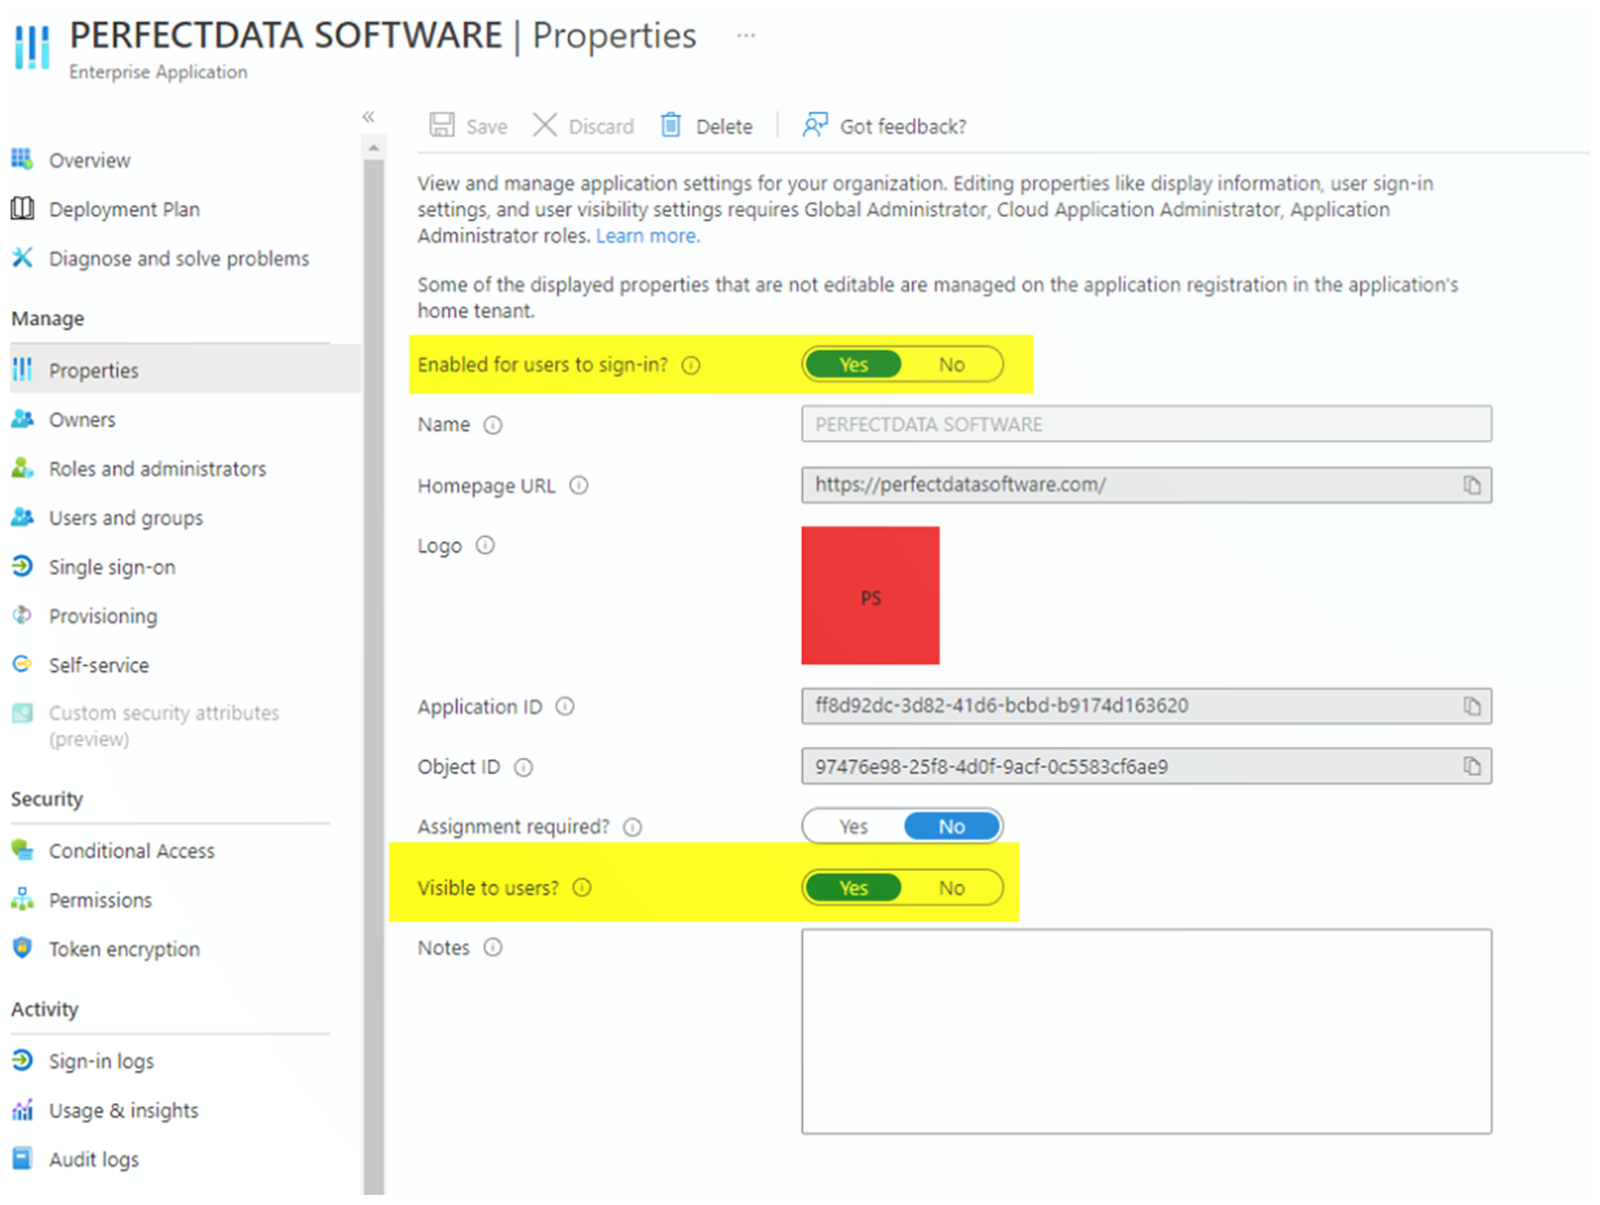
Task: Collapse the sidebar with double chevron
Action: (x=369, y=117)
